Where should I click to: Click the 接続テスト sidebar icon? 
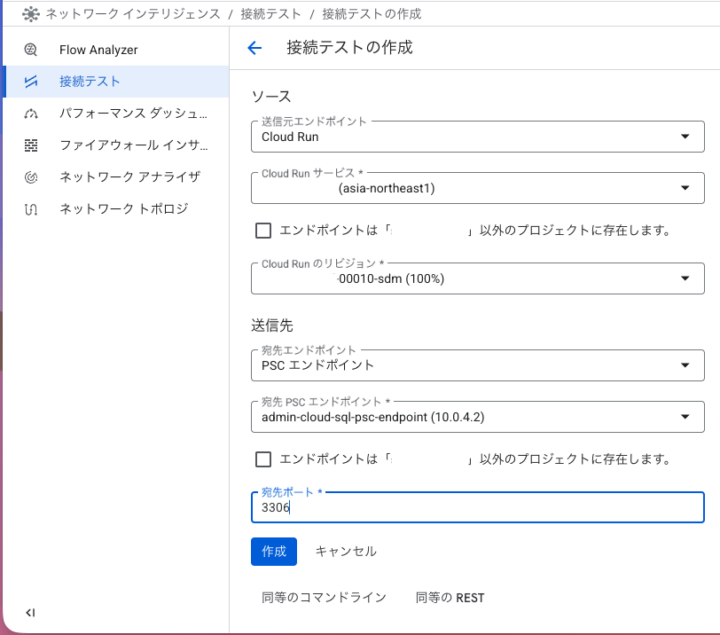coord(31,82)
